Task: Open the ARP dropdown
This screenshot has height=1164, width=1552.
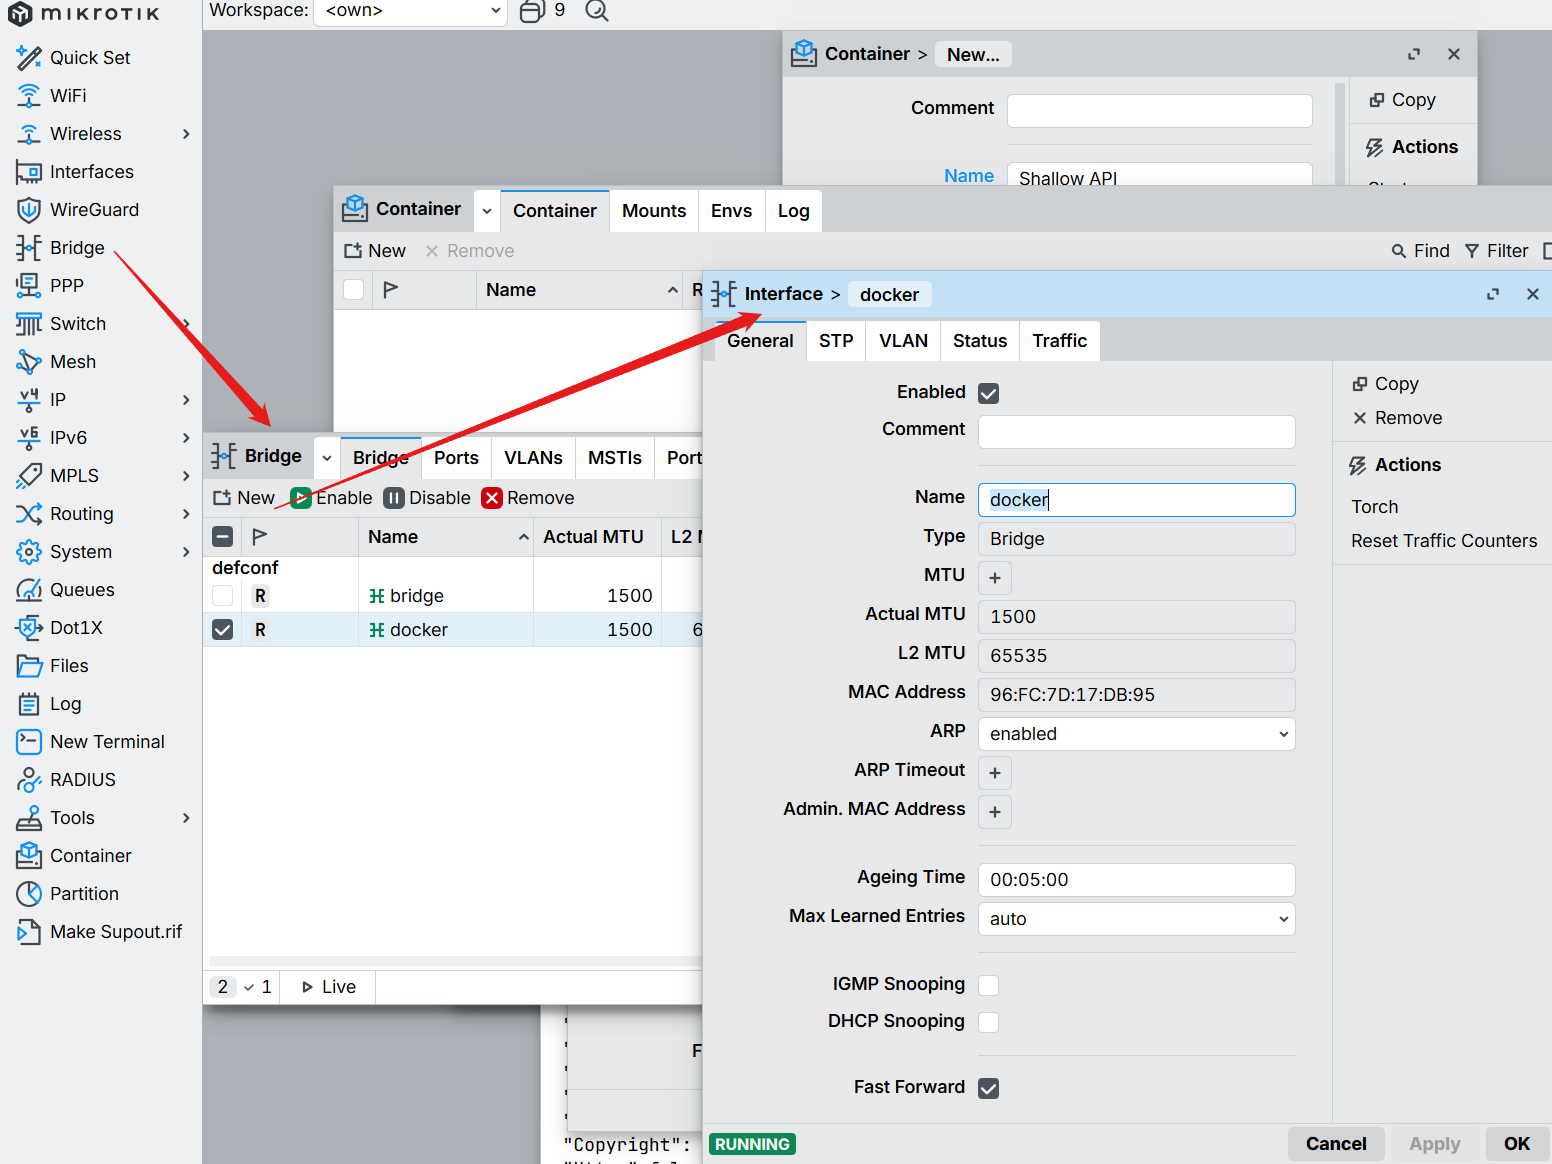Action: (x=1136, y=734)
